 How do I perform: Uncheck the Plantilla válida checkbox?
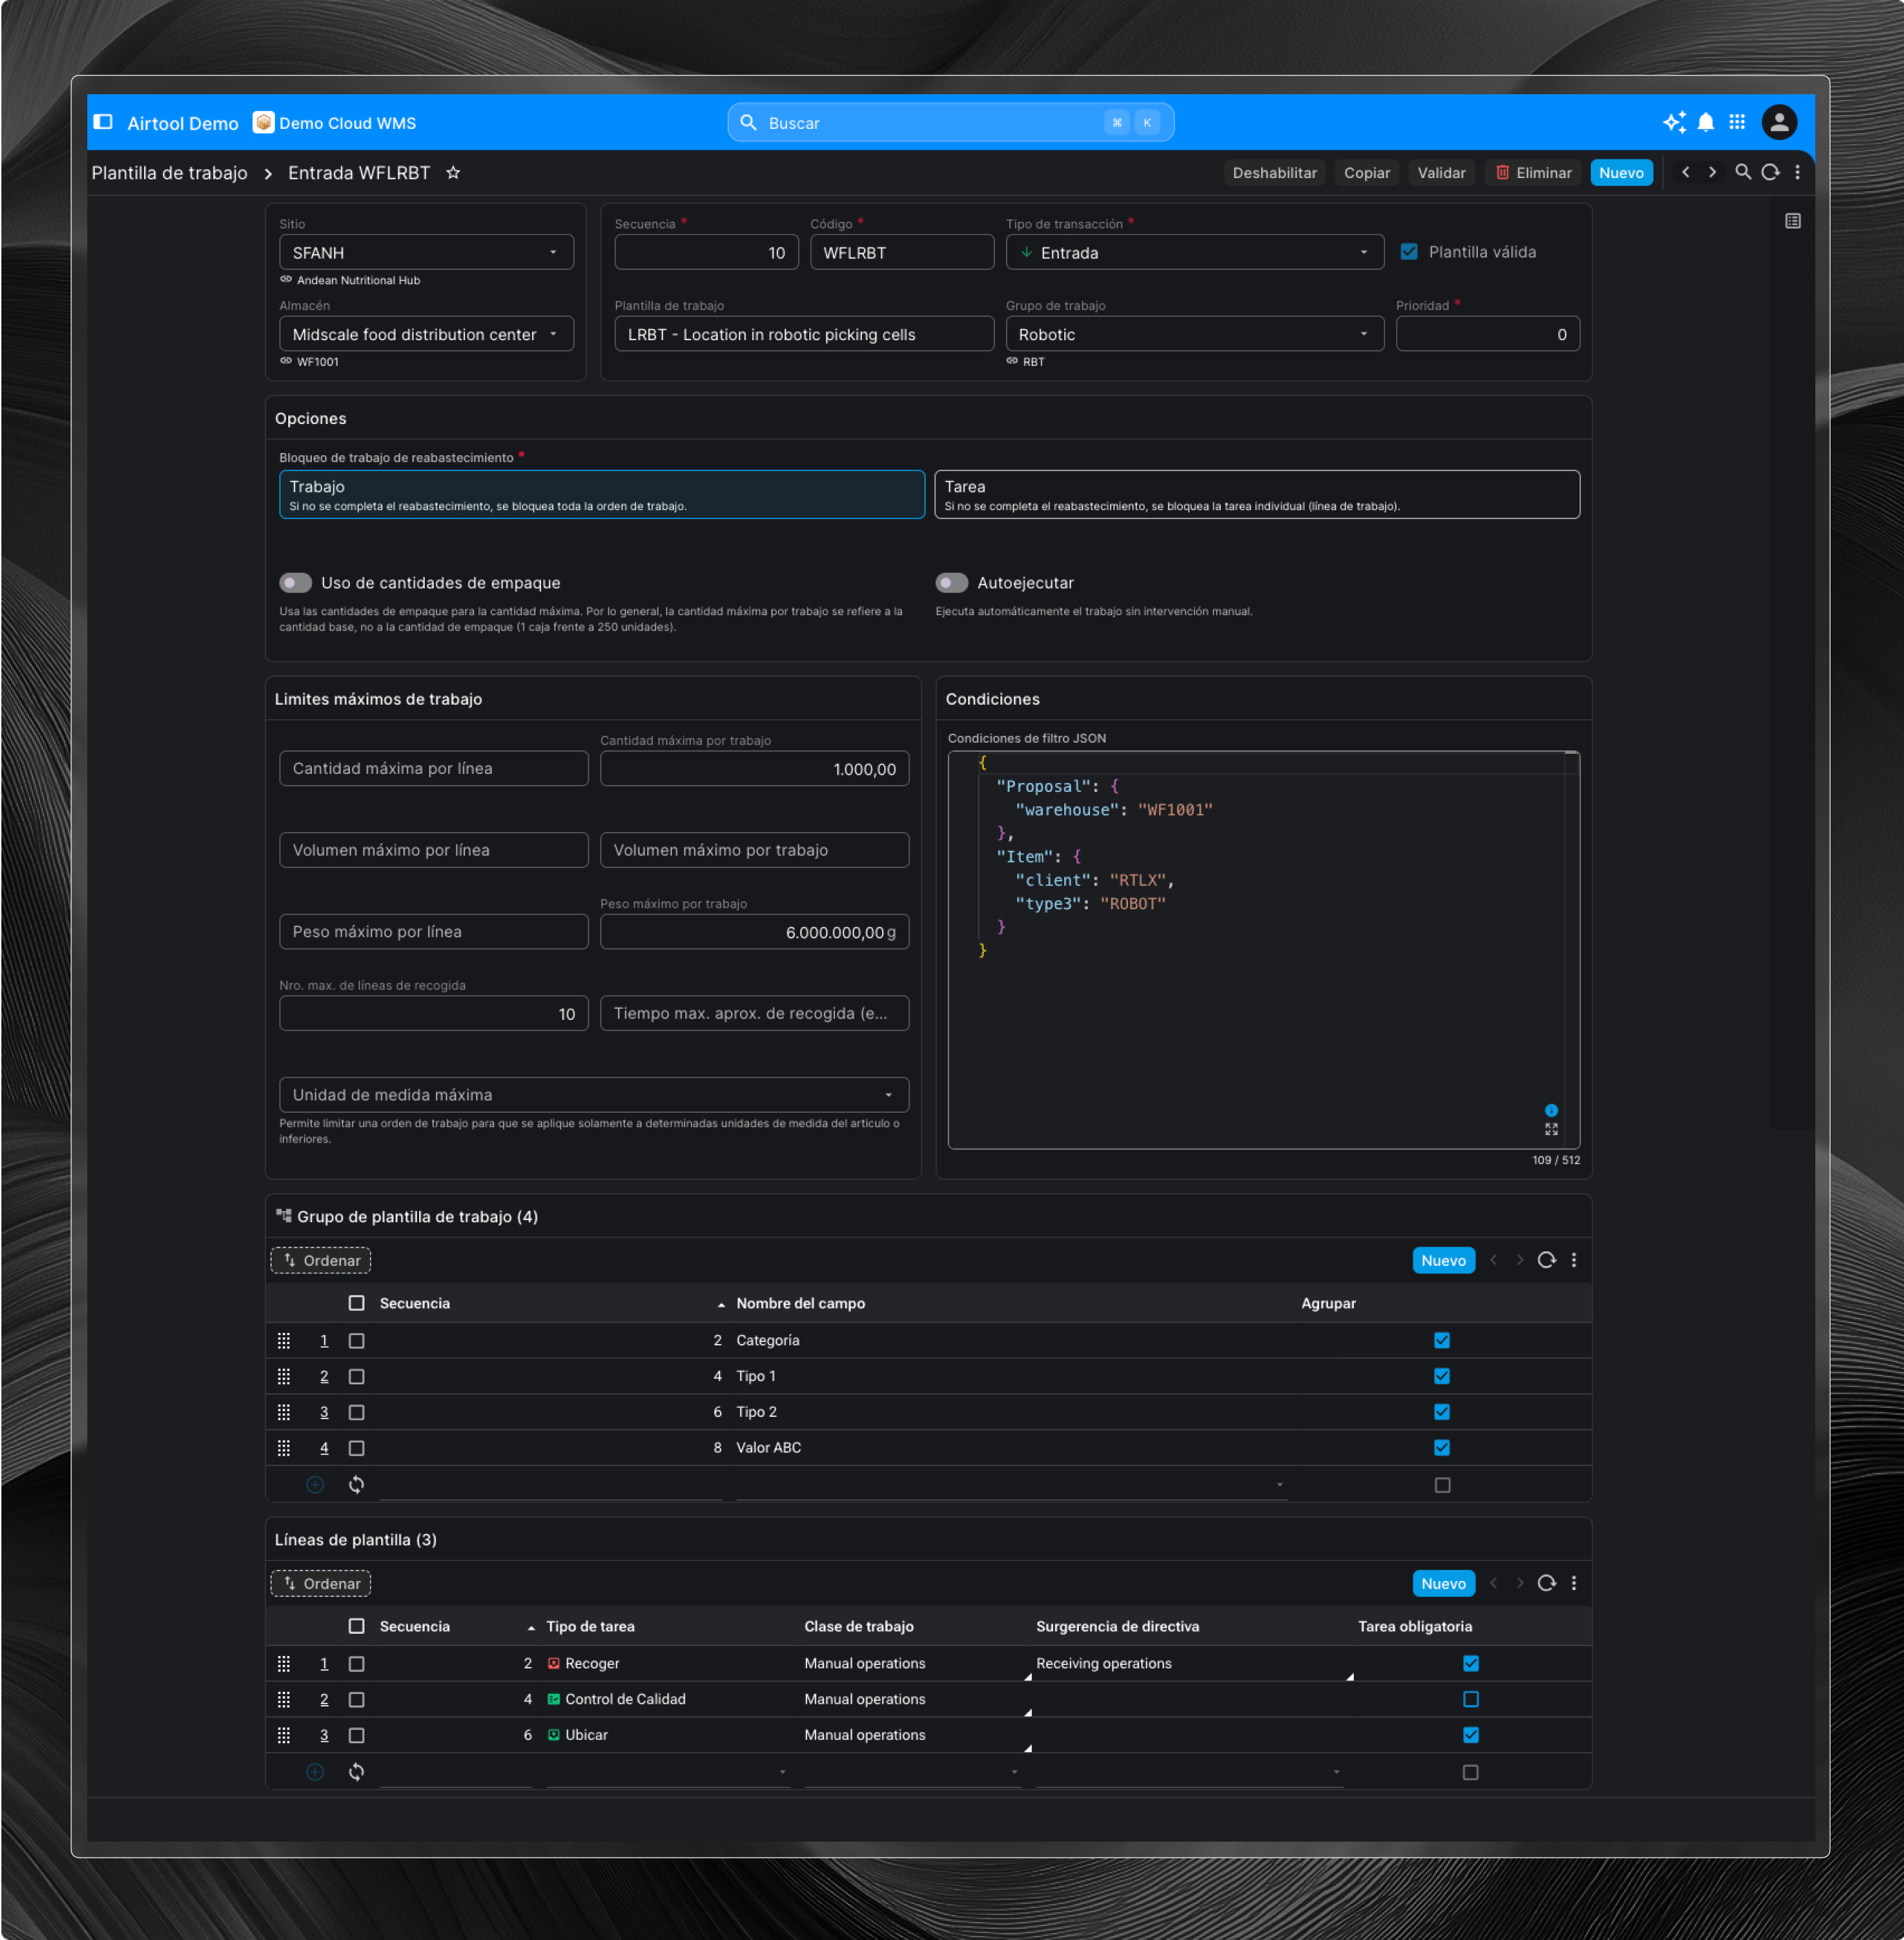pyautogui.click(x=1409, y=252)
